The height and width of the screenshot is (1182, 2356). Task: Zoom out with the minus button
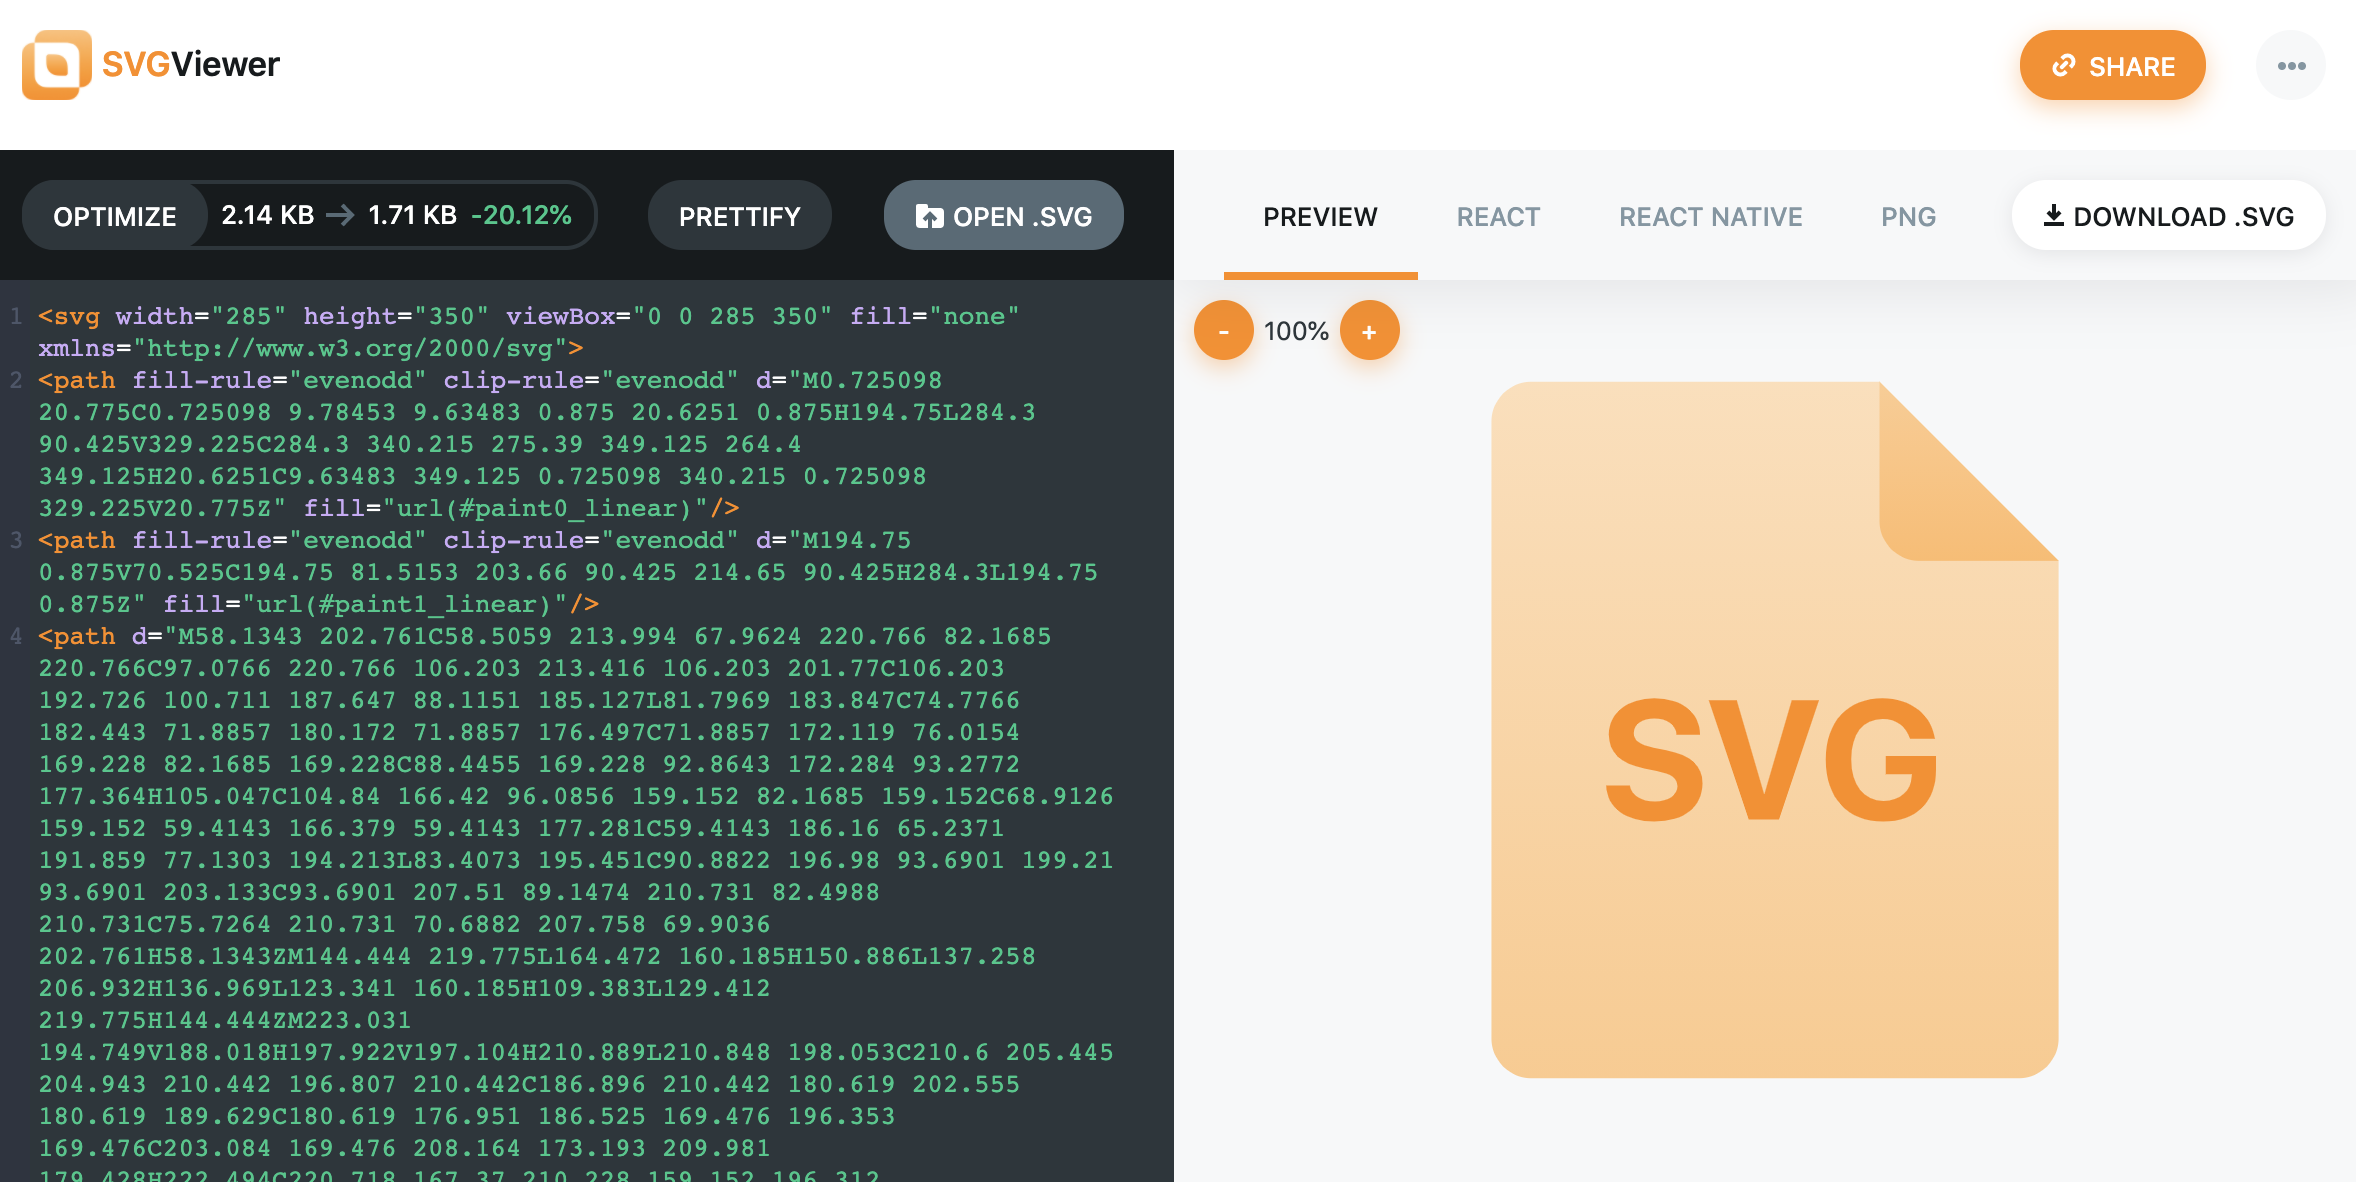pyautogui.click(x=1223, y=331)
